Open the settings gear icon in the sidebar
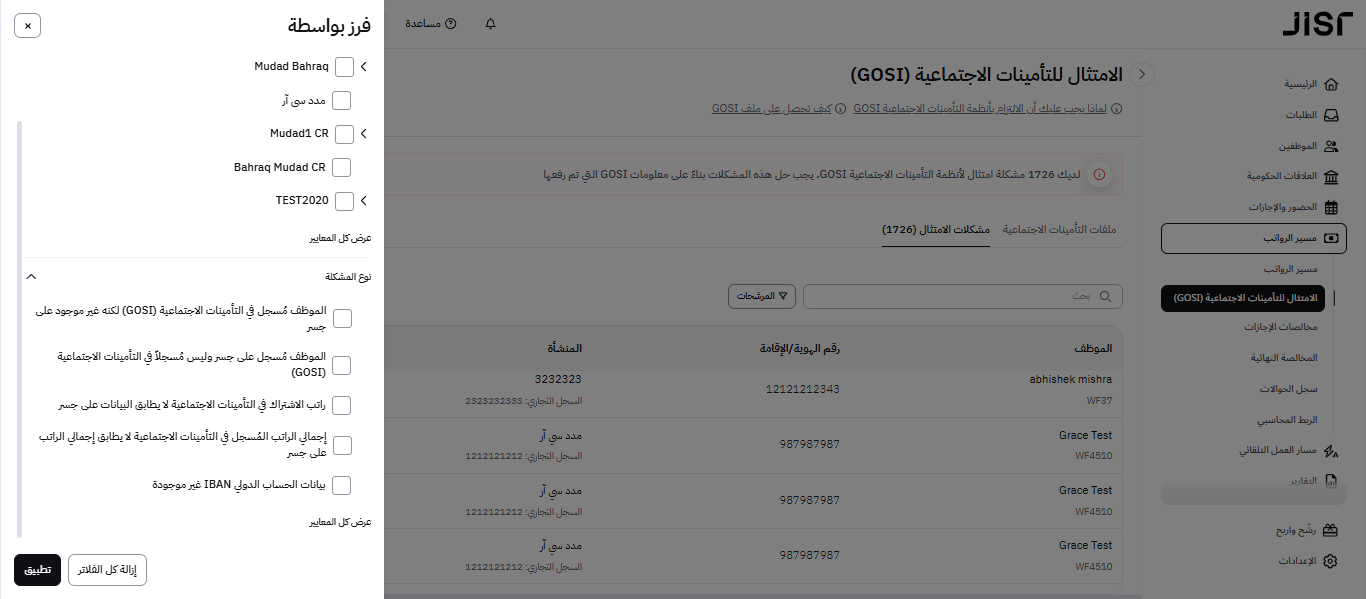Image resolution: width=1366 pixels, height=599 pixels. tap(1330, 561)
